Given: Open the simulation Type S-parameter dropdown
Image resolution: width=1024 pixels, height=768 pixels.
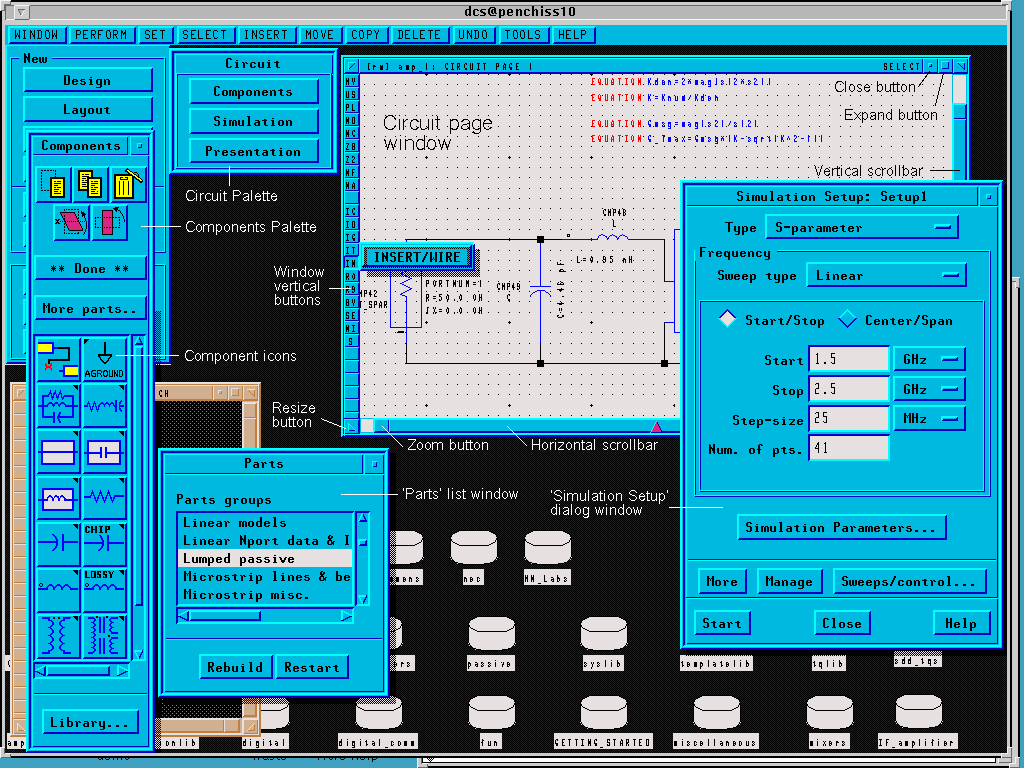Looking at the screenshot, I should click(861, 227).
